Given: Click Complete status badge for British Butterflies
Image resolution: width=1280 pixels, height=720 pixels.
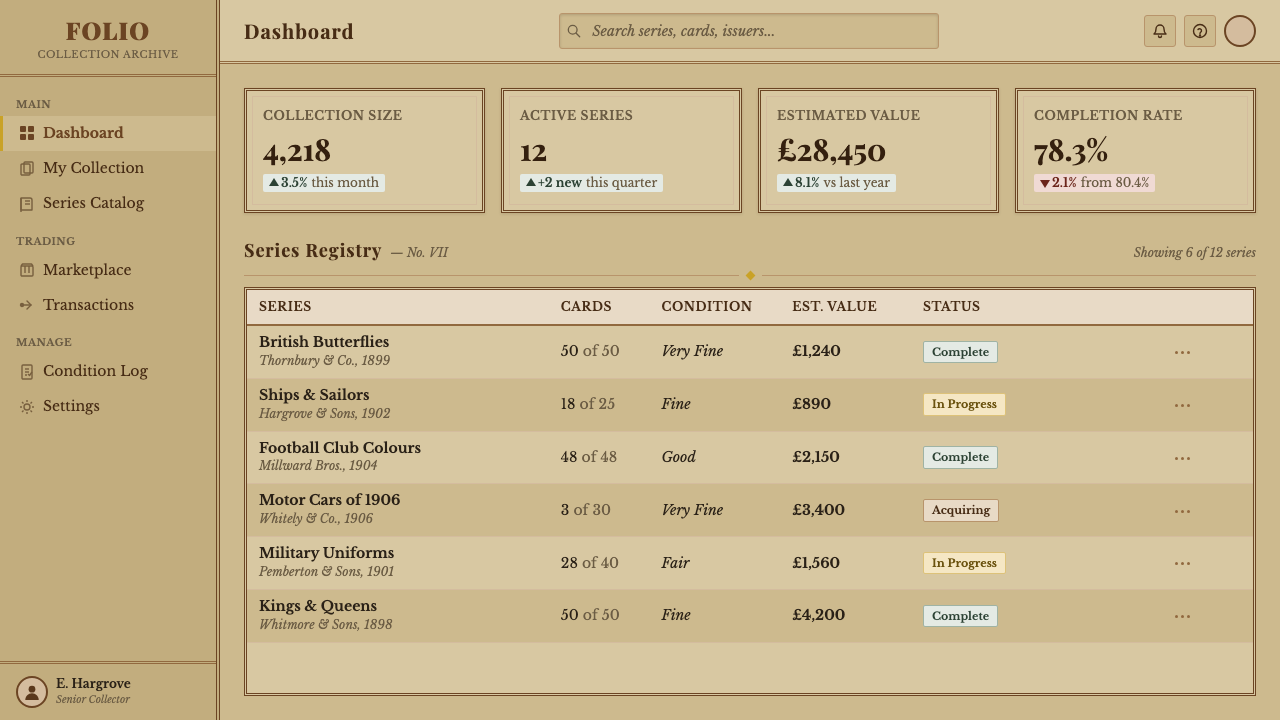Looking at the screenshot, I should tap(960, 352).
